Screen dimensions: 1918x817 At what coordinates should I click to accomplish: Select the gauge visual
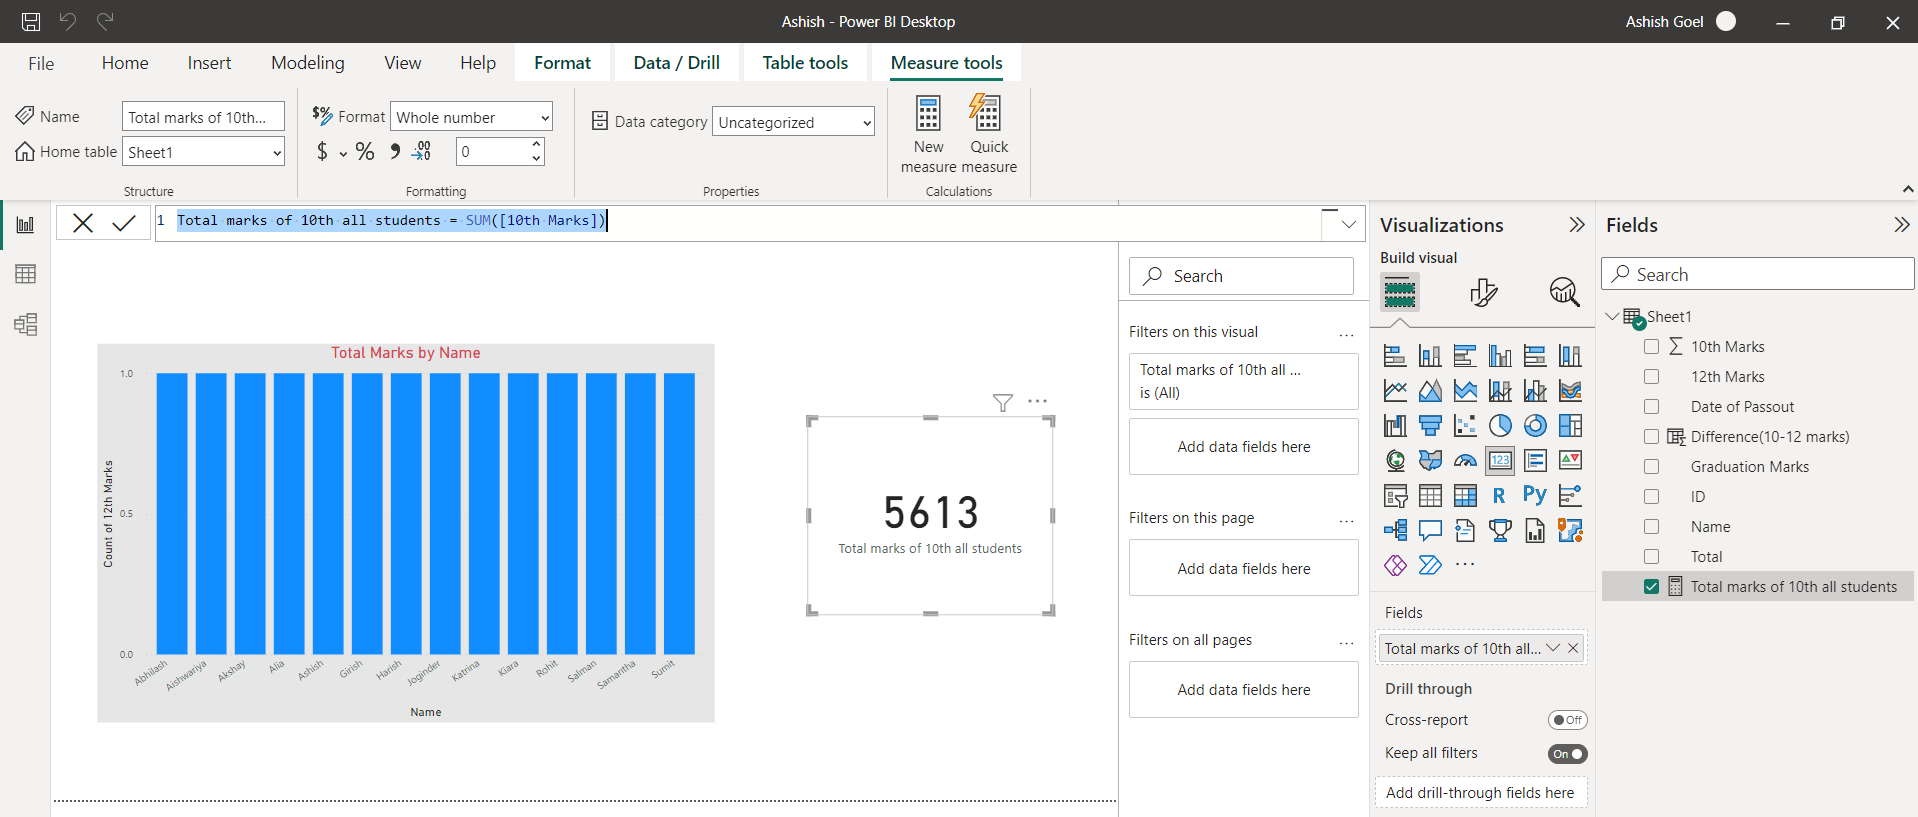1465,460
